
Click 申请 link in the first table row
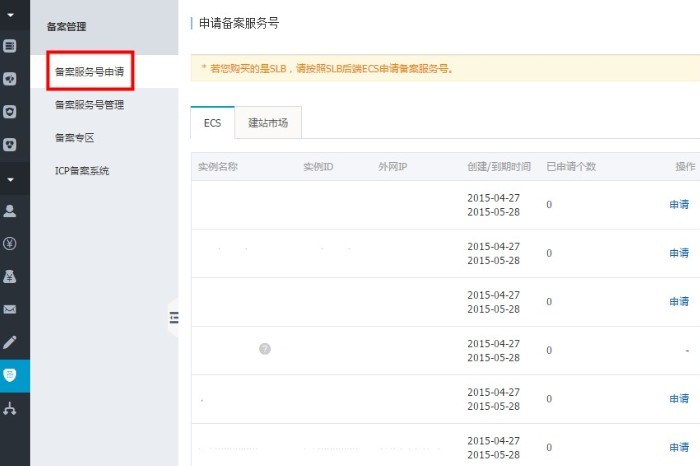[678, 204]
